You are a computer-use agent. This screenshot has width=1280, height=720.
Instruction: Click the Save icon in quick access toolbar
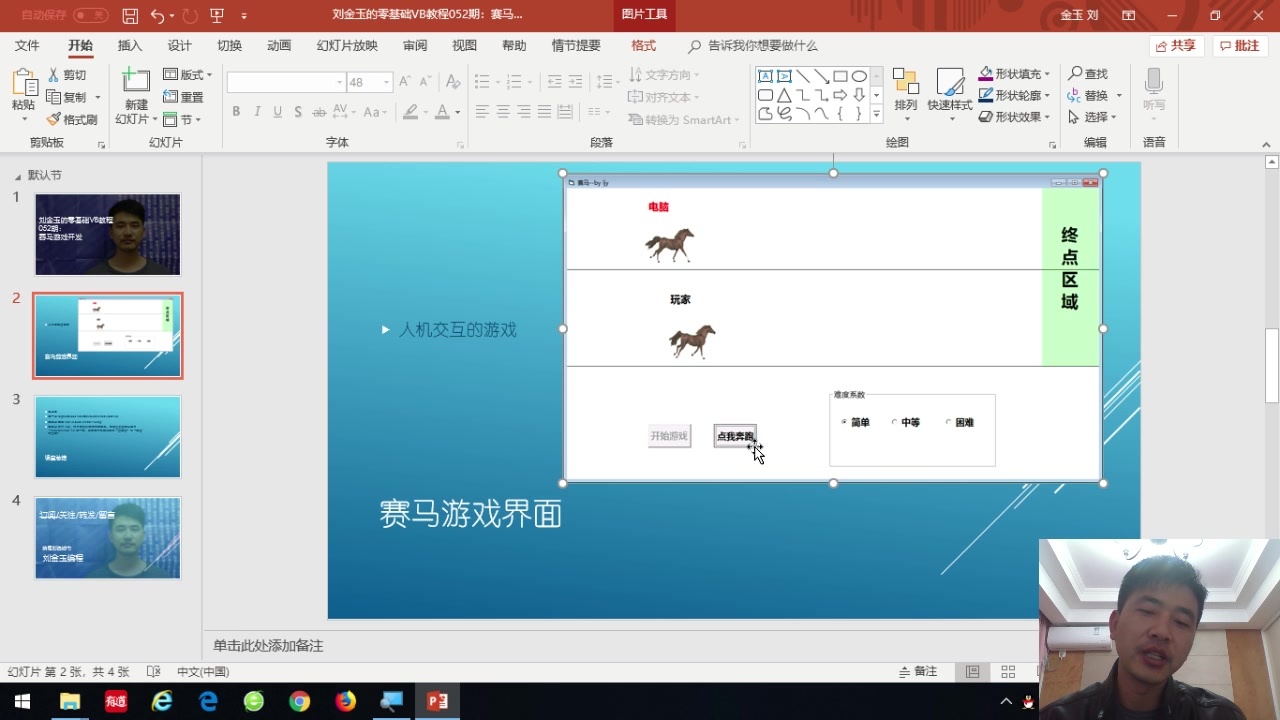point(130,16)
